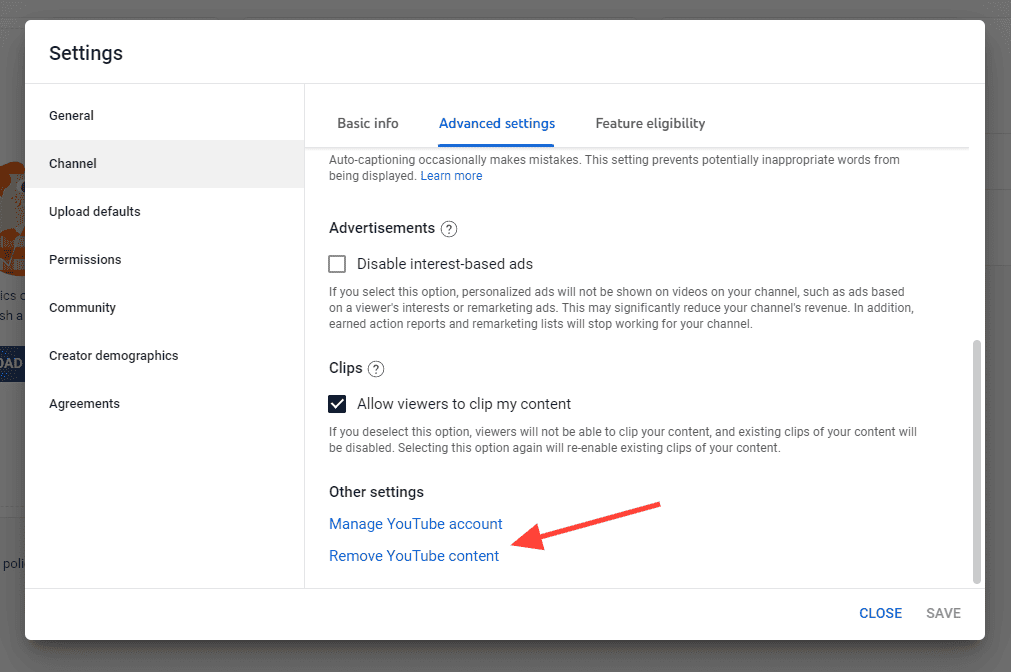Click the Learn more link
Screen dimensions: 1011x672
coord(451,175)
